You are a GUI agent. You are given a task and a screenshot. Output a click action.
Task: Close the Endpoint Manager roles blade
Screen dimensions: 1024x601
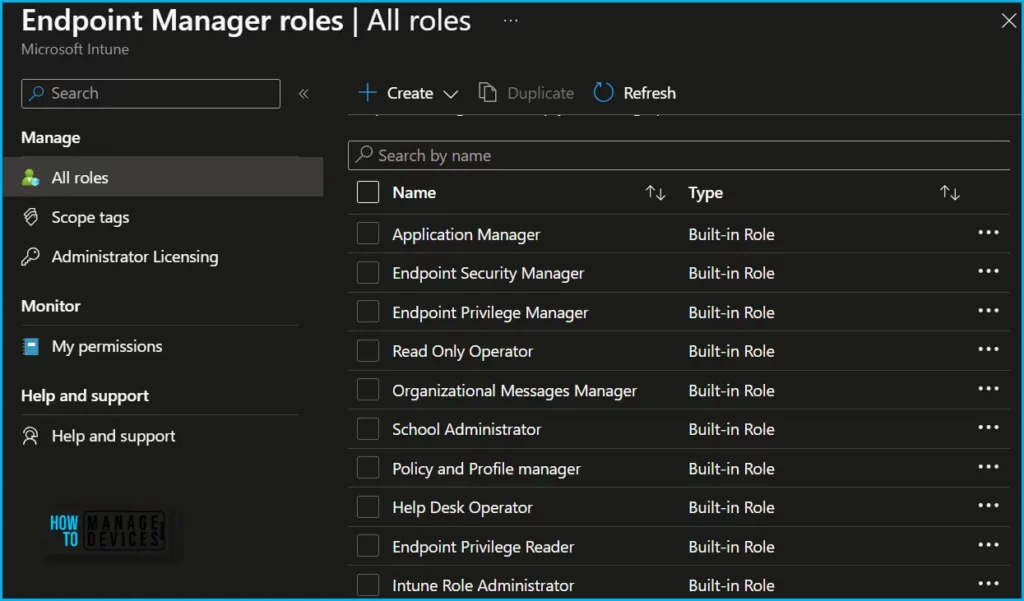coord(1009,21)
